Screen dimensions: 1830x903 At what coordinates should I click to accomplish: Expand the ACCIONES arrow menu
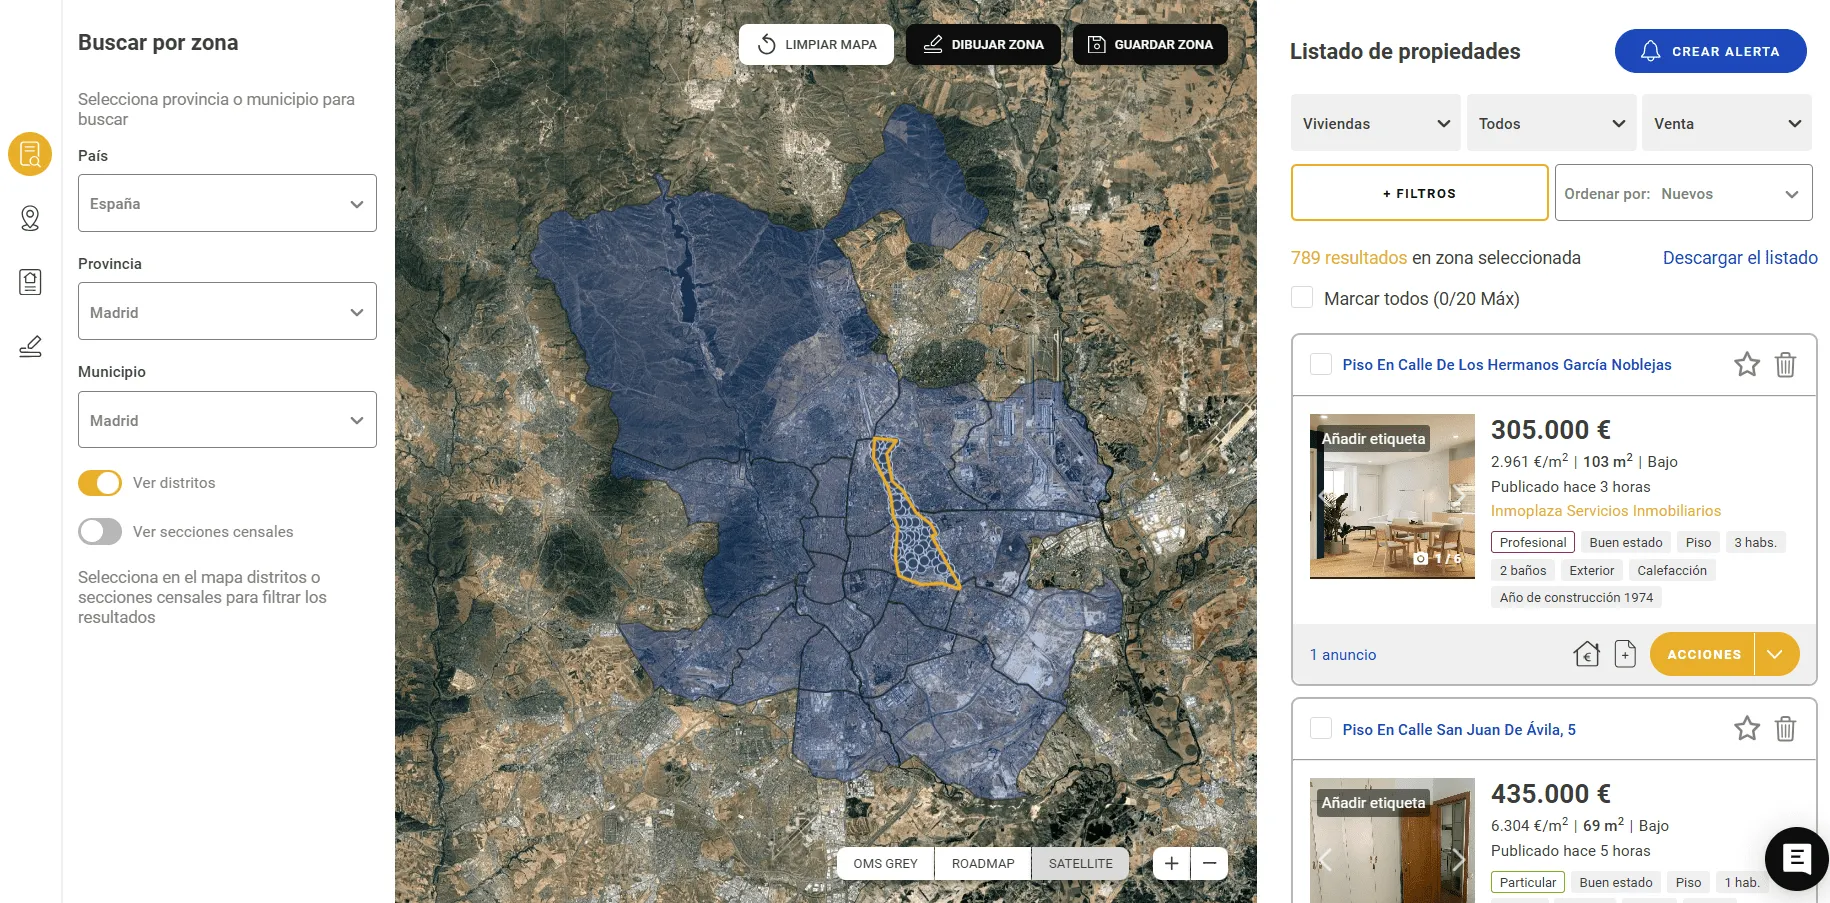(1775, 654)
